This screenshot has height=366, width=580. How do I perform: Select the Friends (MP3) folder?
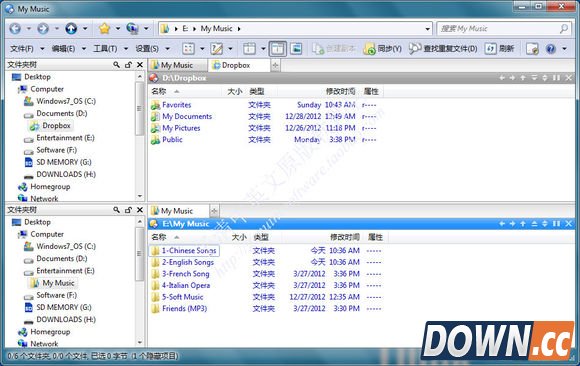184,309
